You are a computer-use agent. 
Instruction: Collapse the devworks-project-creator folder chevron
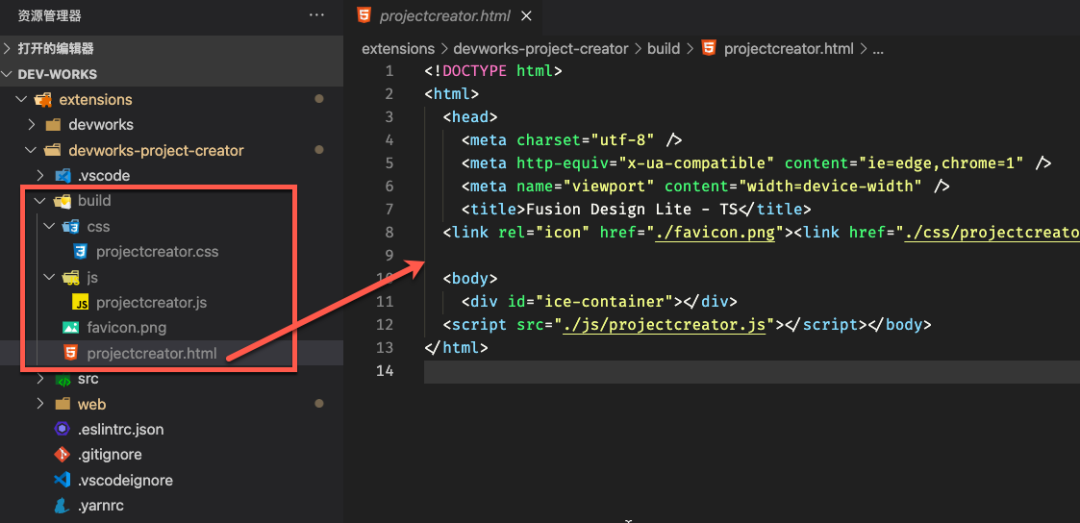click(x=30, y=150)
